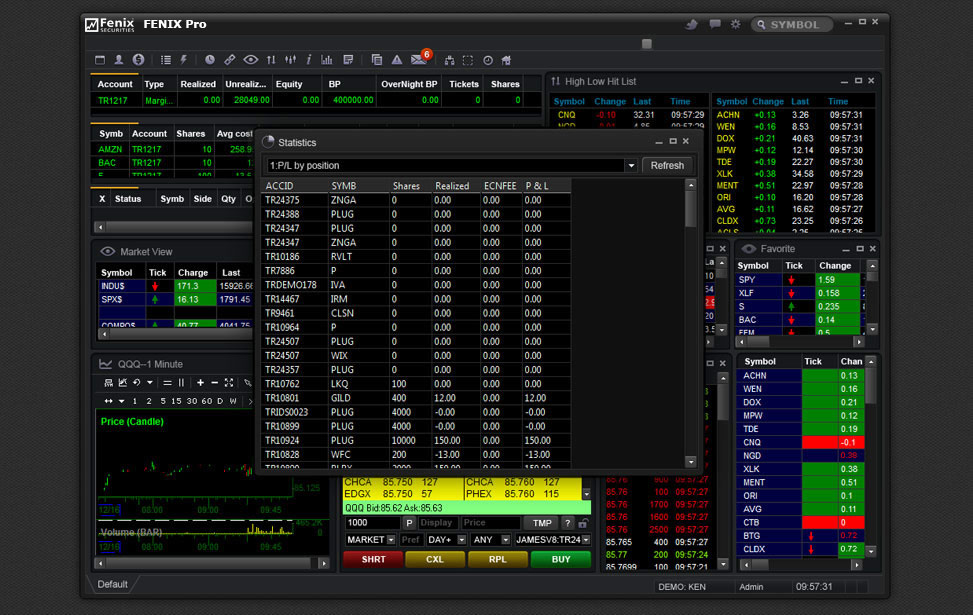Image resolution: width=973 pixels, height=615 pixels.
Task: Zoom out chart with minus icon
Action: (214, 383)
